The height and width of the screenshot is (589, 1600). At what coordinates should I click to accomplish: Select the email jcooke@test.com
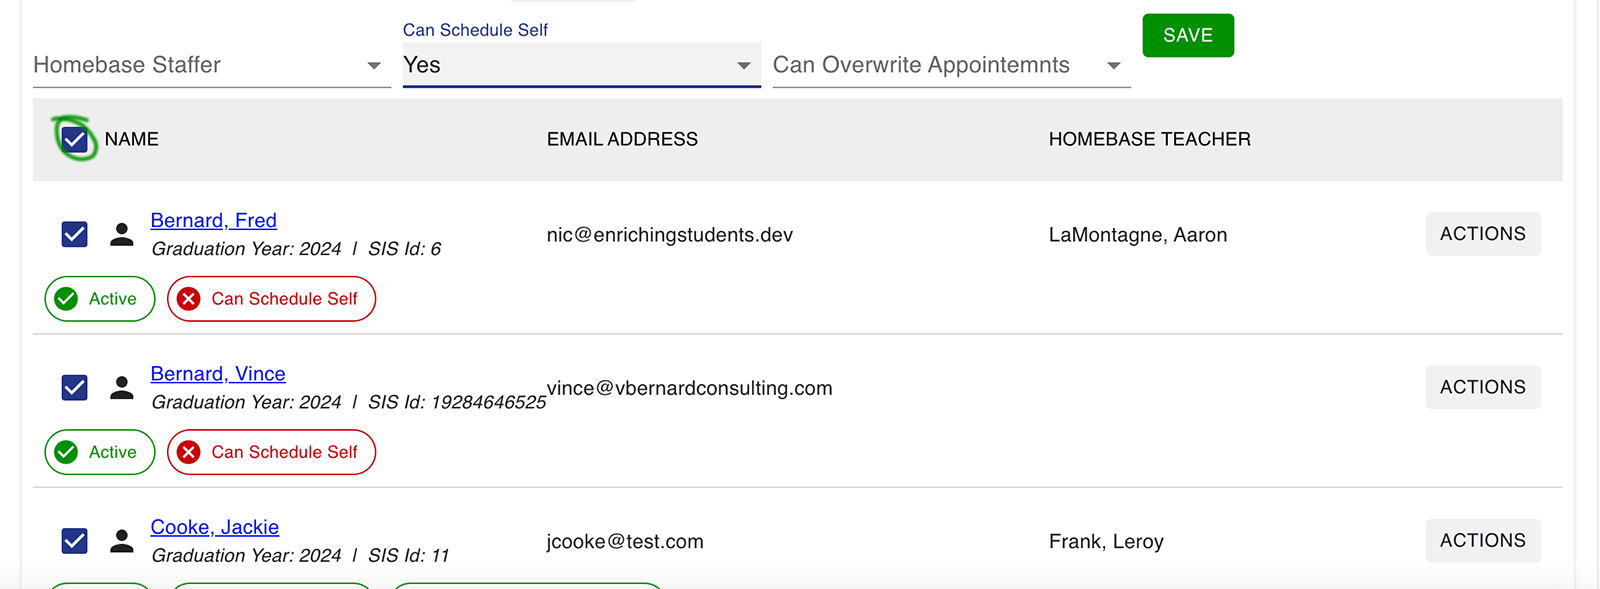click(625, 541)
